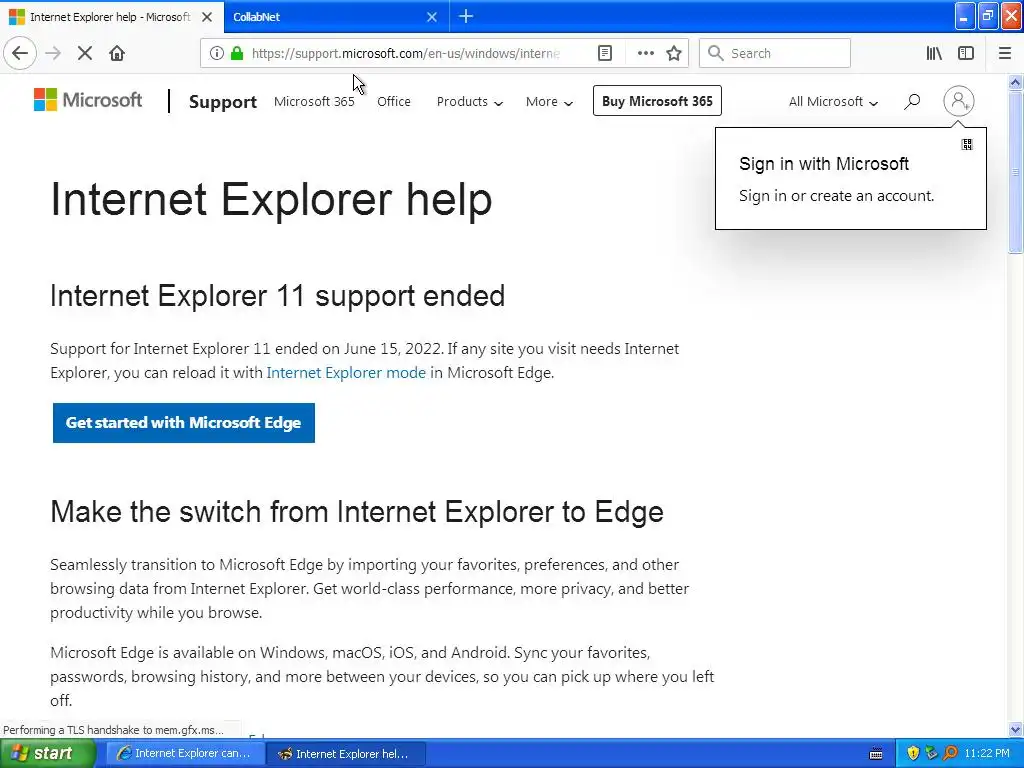Expand the More dropdown menu

(549, 102)
